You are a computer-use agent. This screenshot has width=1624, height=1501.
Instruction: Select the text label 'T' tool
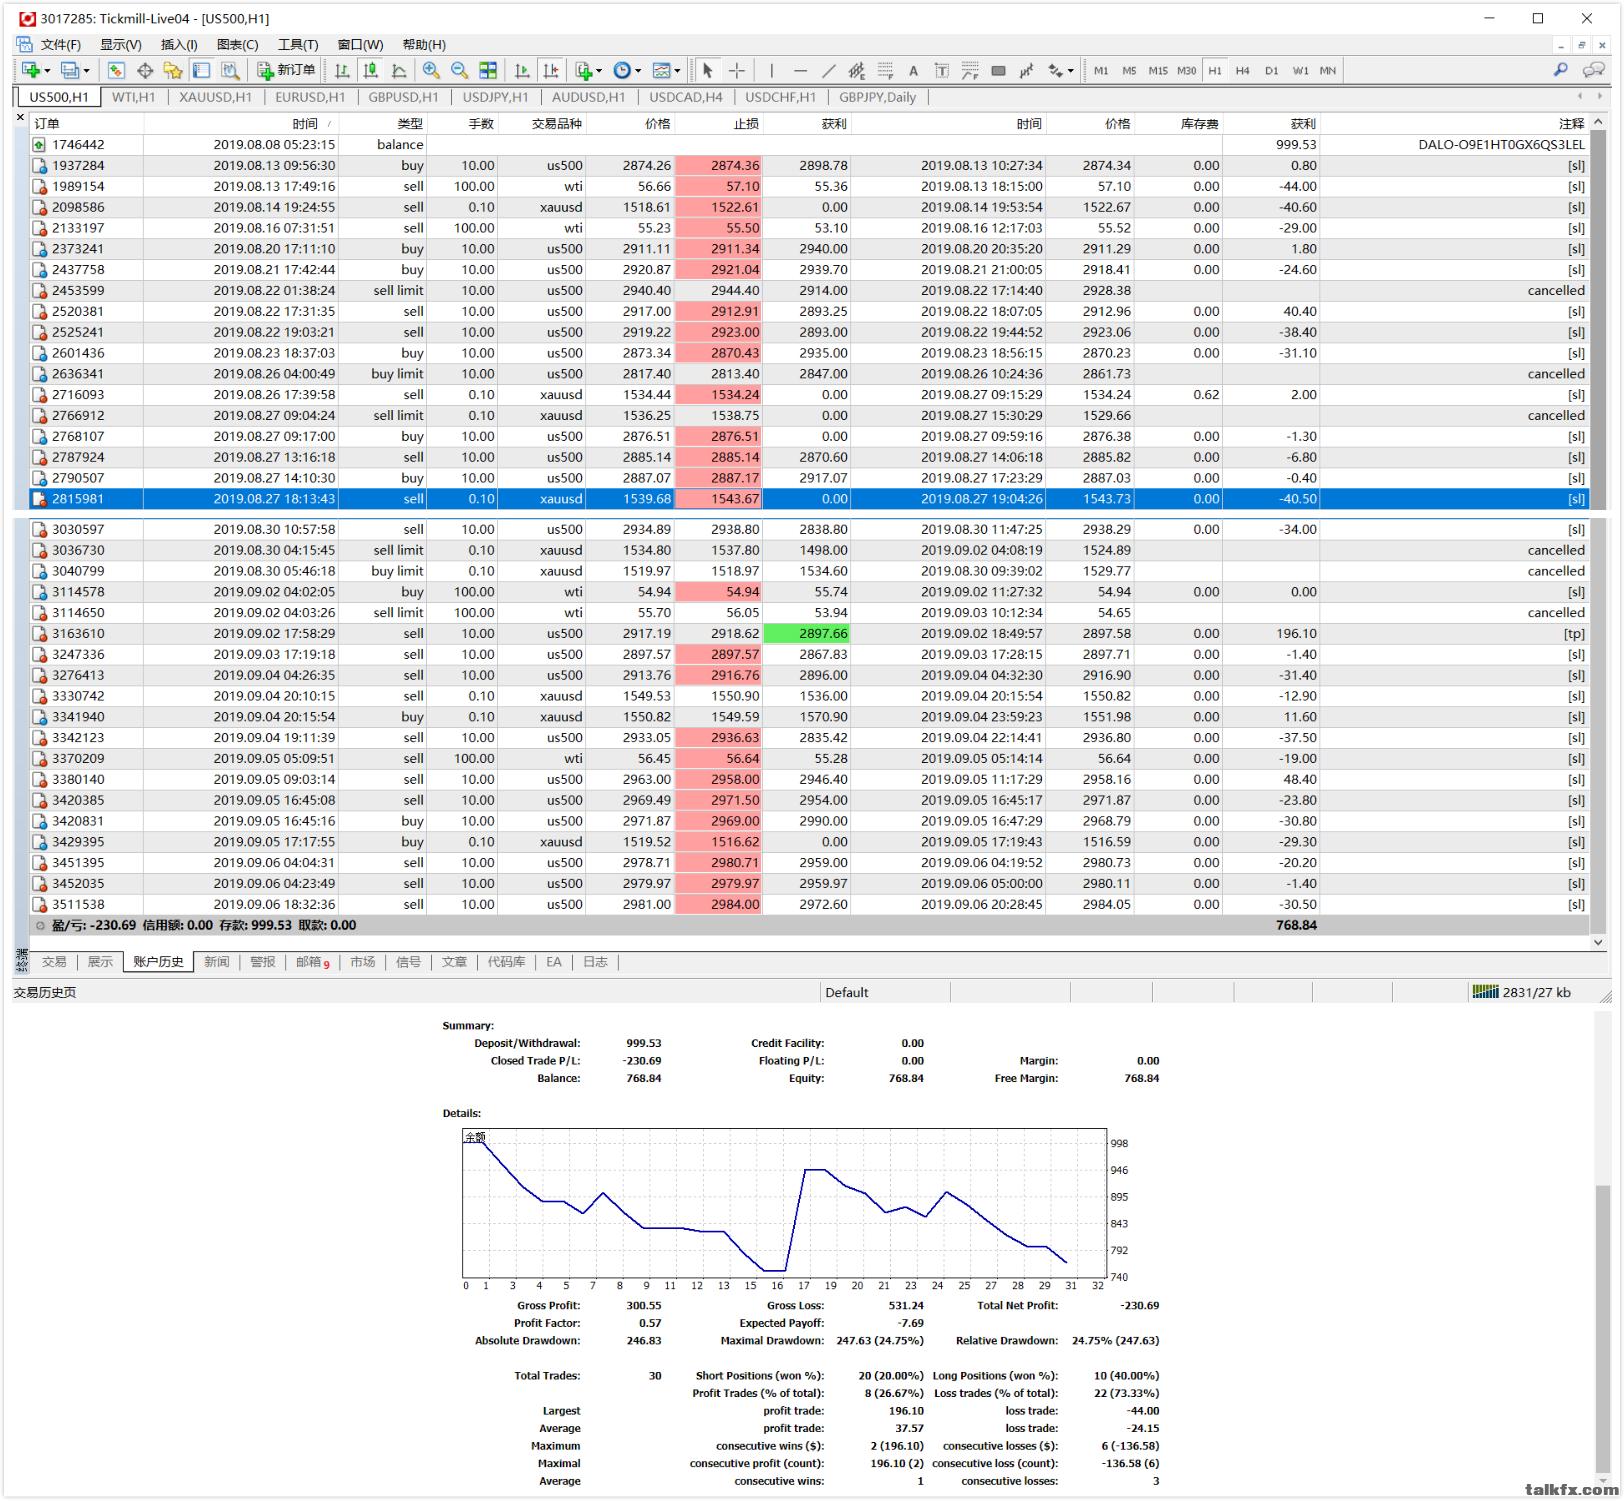[x=941, y=70]
